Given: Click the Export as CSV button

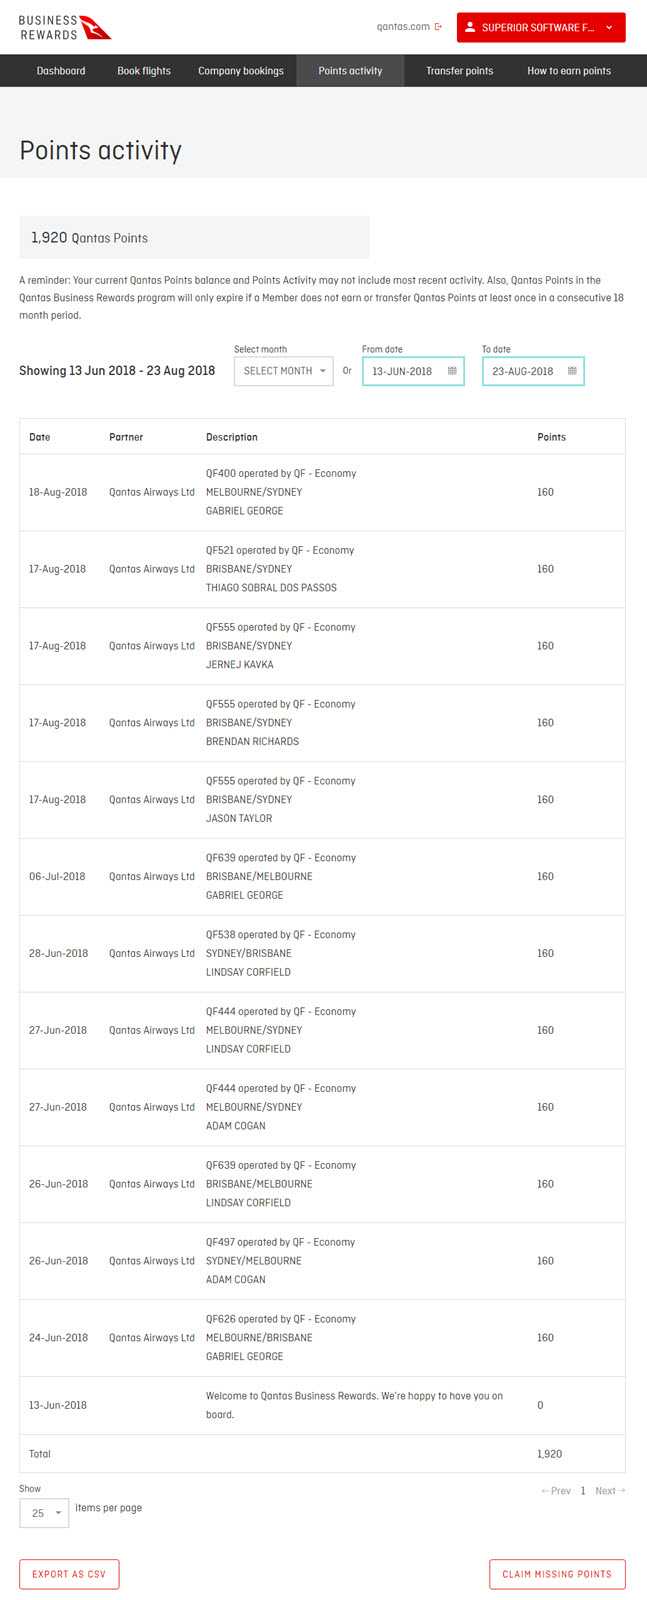Looking at the screenshot, I should 69,1574.
